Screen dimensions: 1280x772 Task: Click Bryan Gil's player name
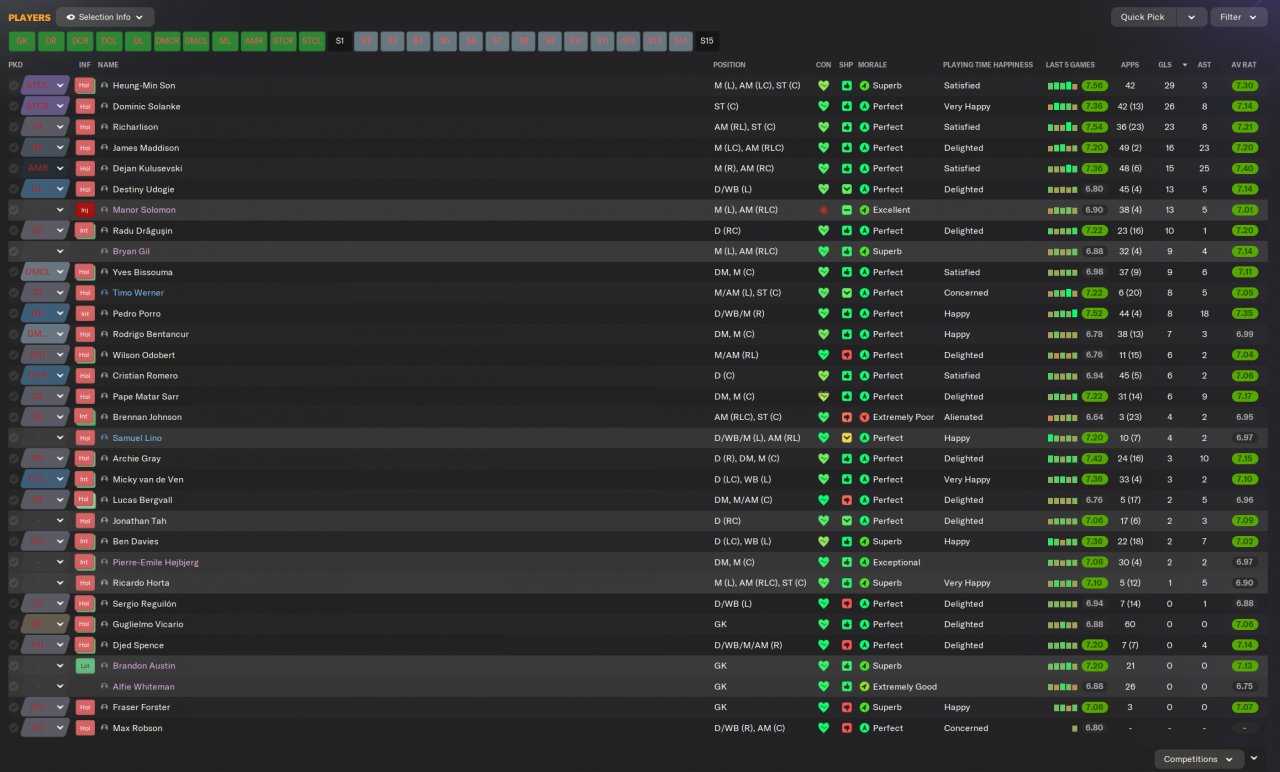tap(131, 252)
